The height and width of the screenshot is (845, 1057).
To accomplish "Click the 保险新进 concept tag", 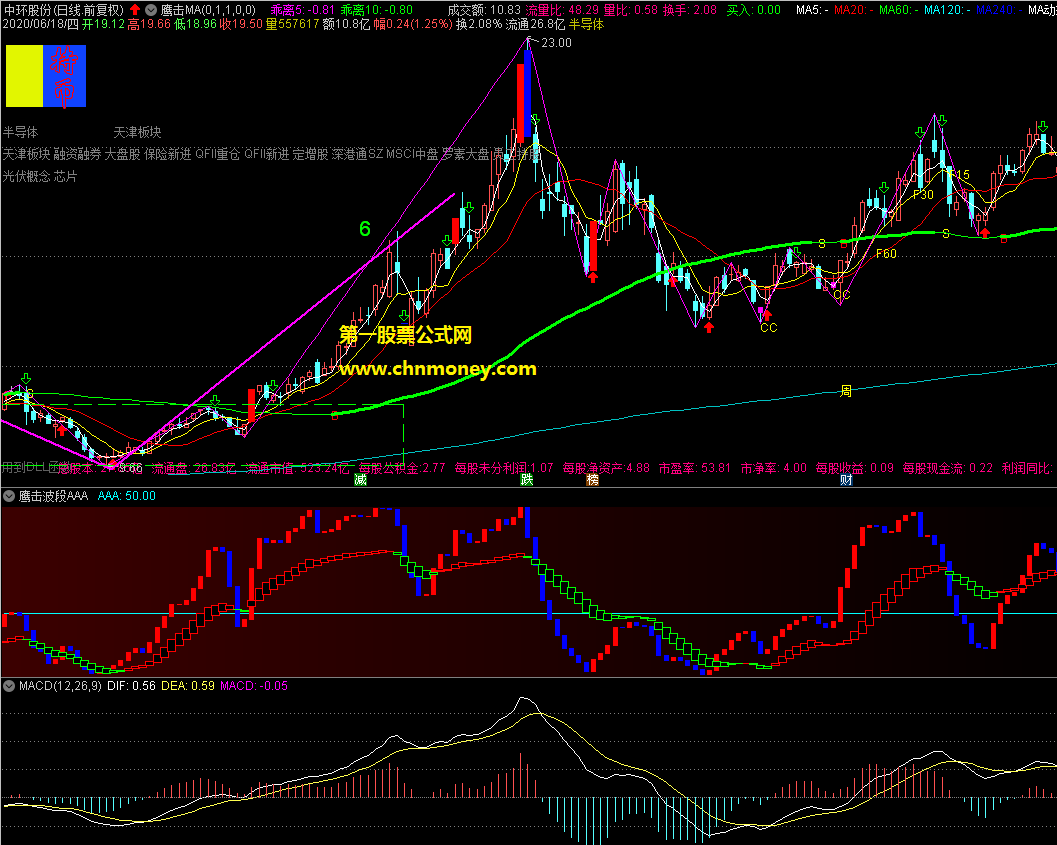I will click(x=168, y=154).
